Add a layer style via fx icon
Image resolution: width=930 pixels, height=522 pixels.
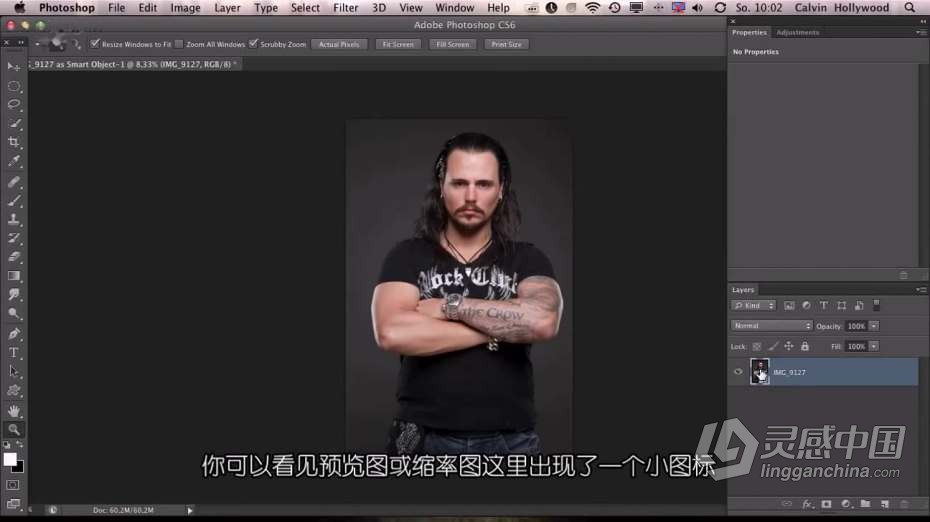coord(807,504)
